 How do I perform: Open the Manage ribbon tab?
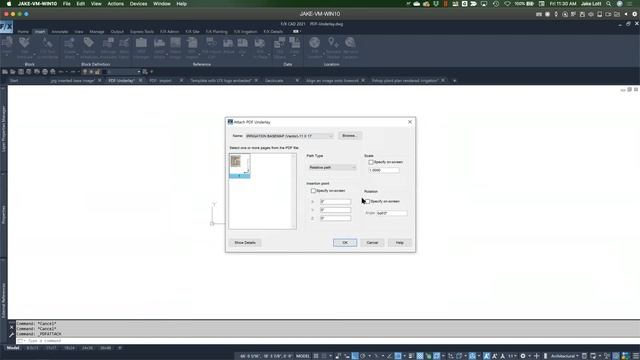click(x=97, y=31)
